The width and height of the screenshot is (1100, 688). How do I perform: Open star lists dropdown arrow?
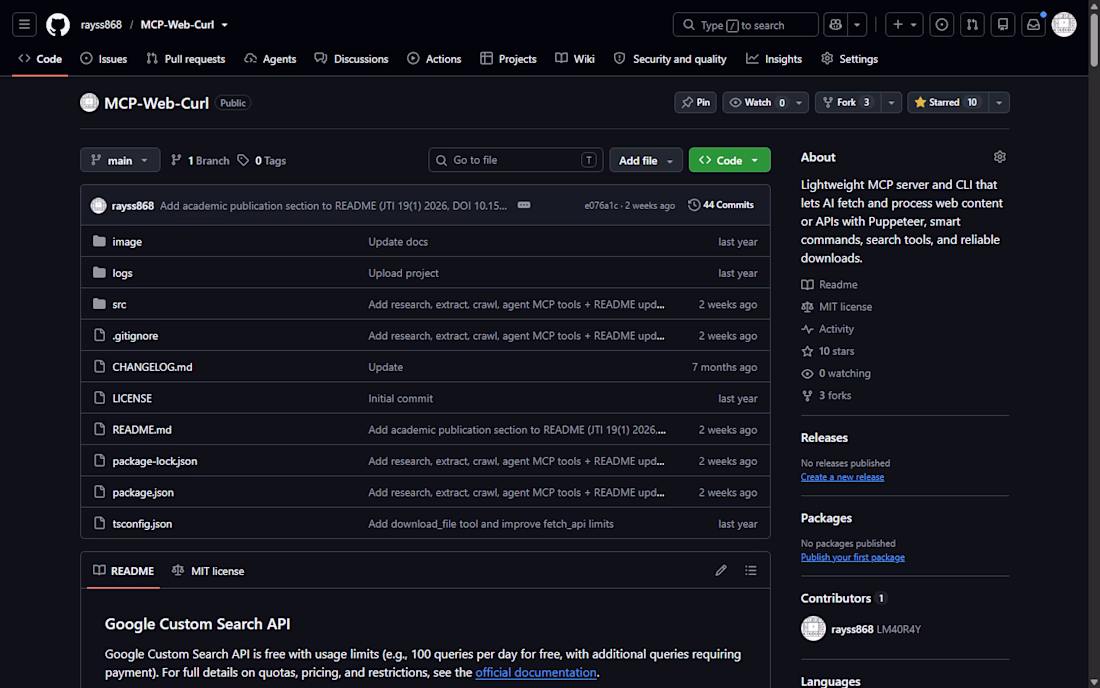coord(999,102)
